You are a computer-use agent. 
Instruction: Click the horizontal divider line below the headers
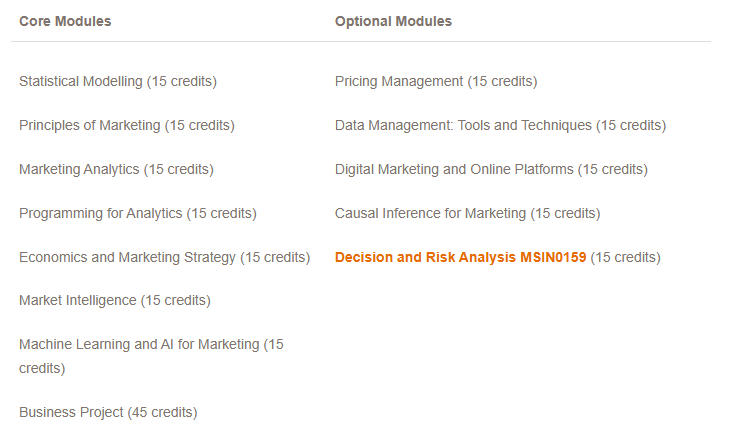point(361,41)
